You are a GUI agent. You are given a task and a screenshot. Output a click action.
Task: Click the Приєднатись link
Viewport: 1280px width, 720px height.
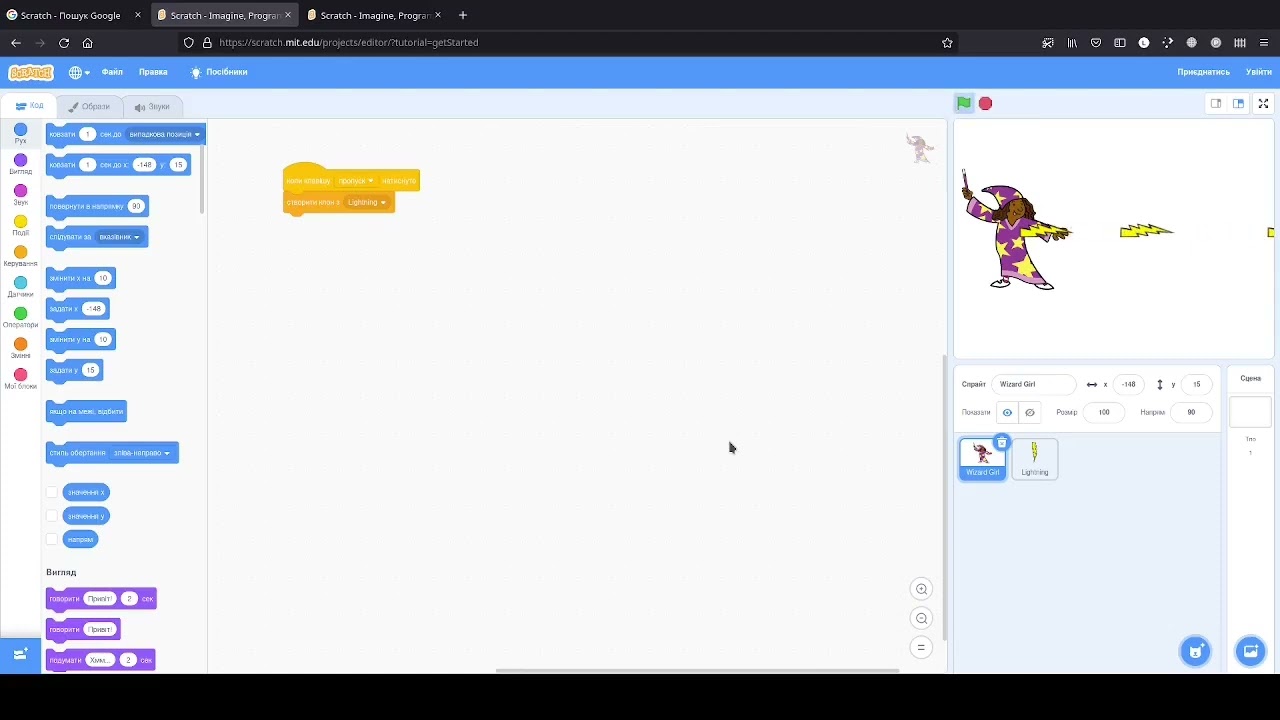coord(1203,72)
